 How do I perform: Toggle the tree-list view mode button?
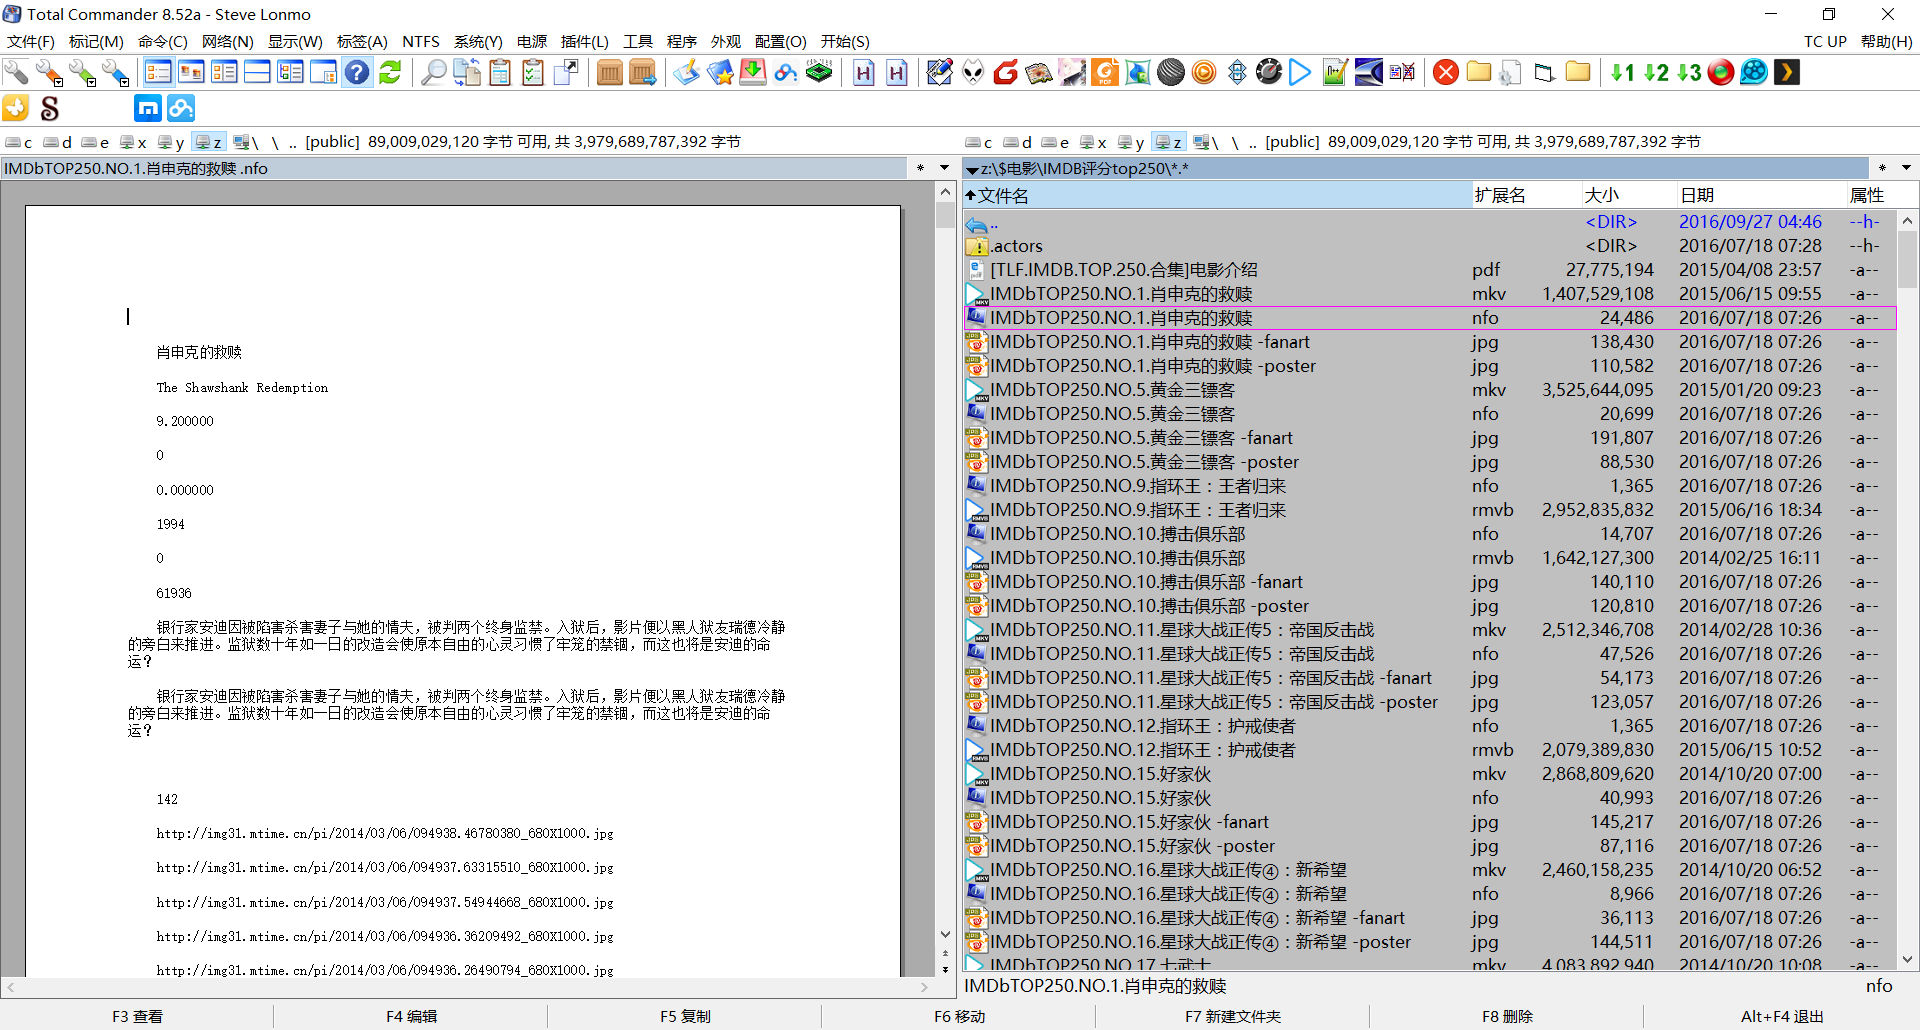[x=290, y=72]
